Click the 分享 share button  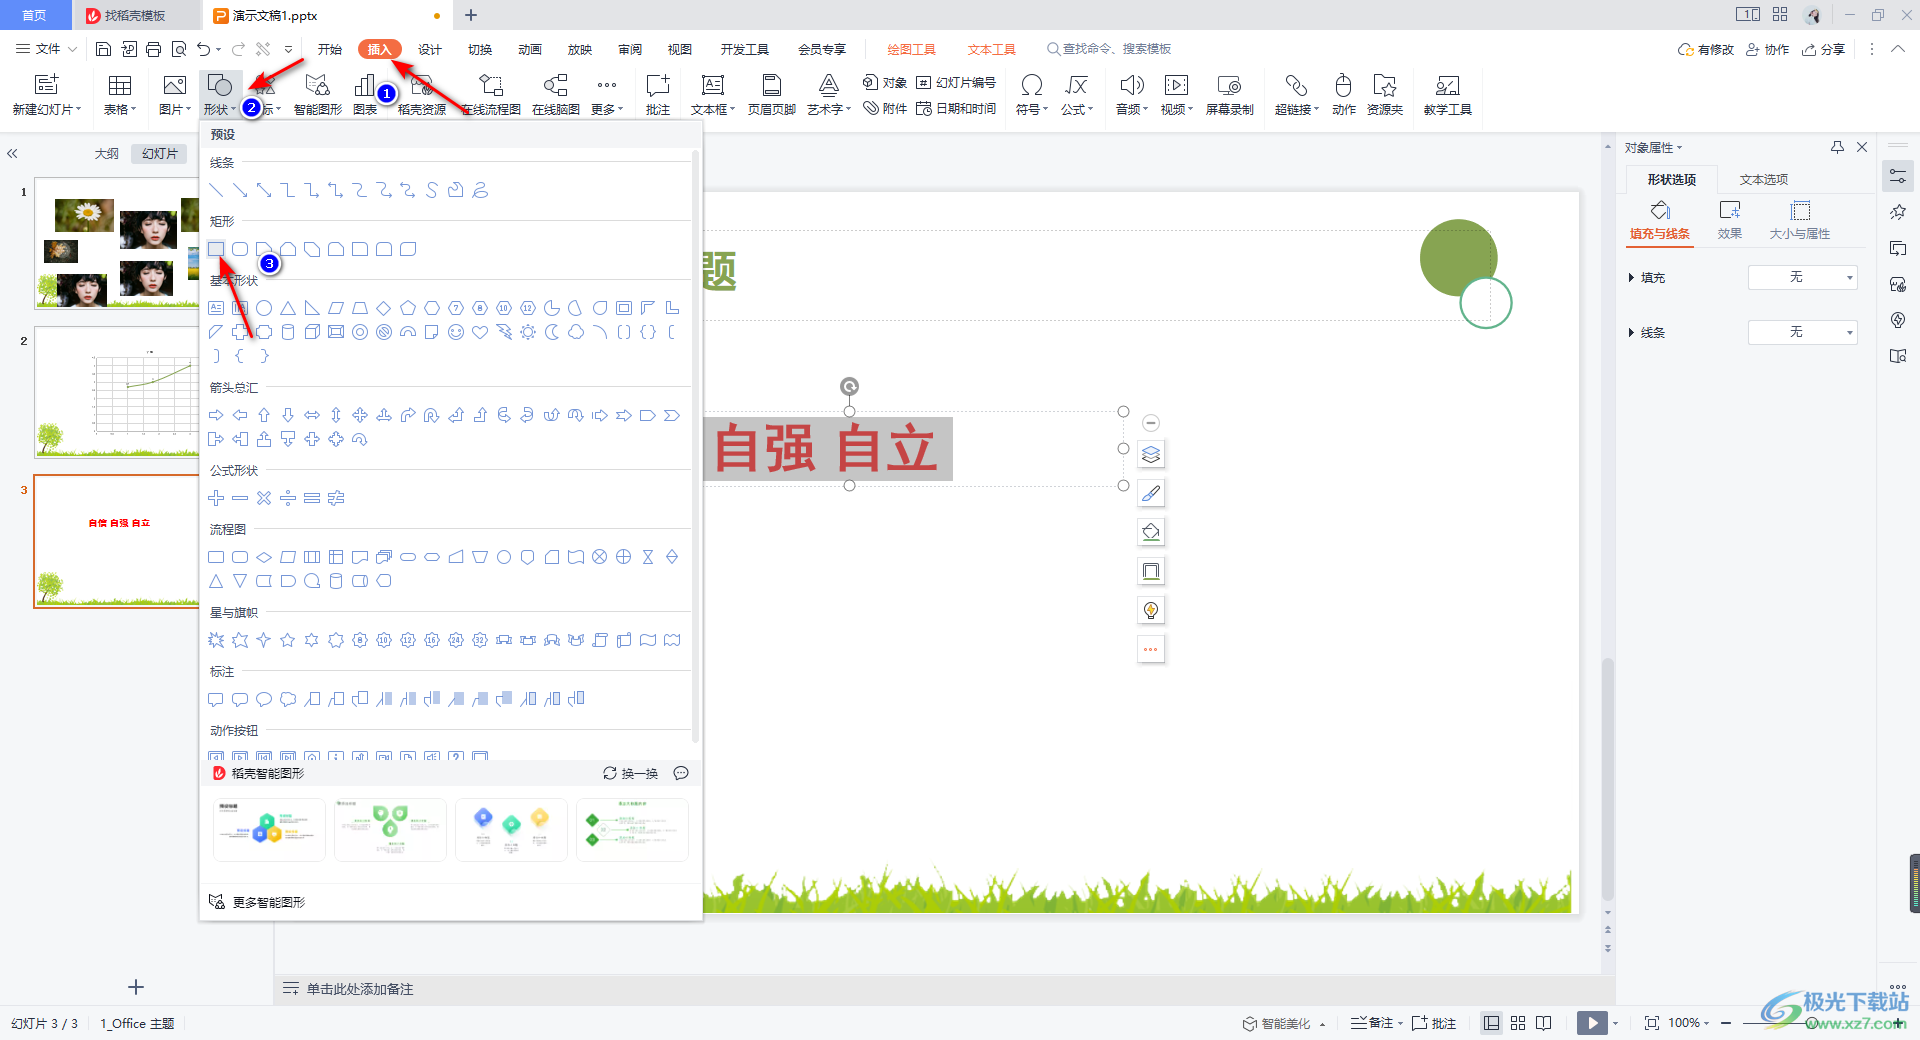point(1823,49)
